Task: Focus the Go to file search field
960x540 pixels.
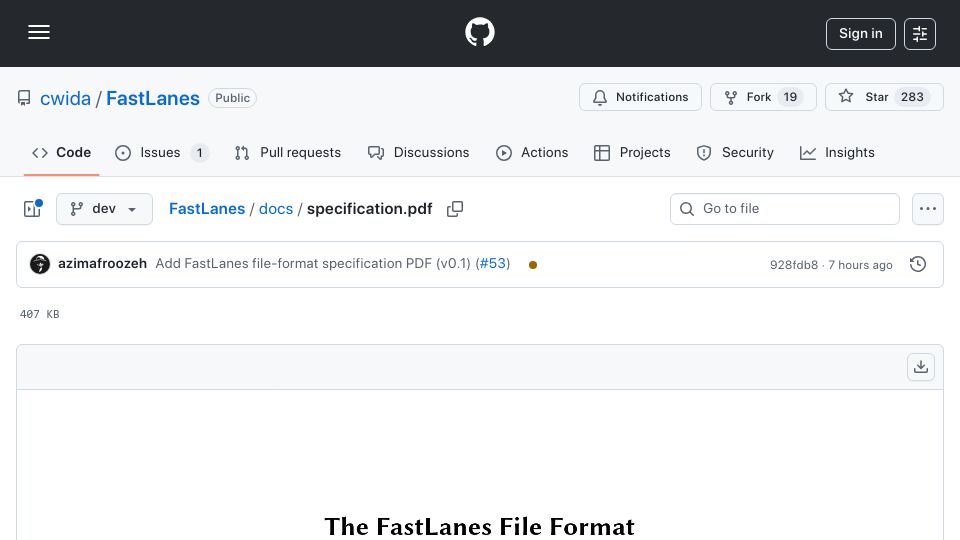Action: click(x=785, y=209)
